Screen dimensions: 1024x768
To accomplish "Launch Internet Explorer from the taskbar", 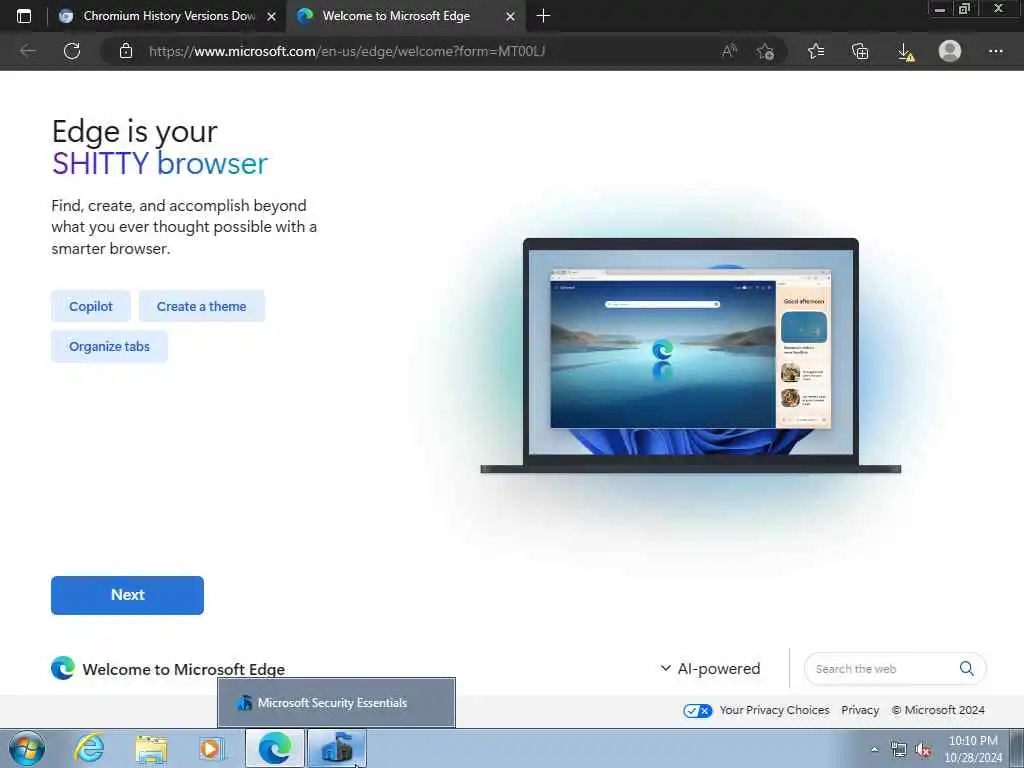I will [x=89, y=748].
